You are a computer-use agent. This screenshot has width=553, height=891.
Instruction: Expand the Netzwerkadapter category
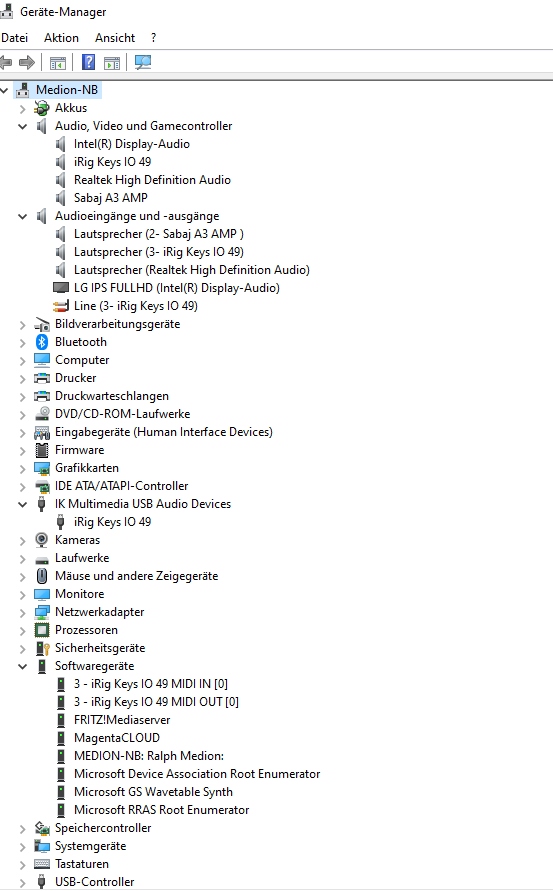[x=23, y=613]
